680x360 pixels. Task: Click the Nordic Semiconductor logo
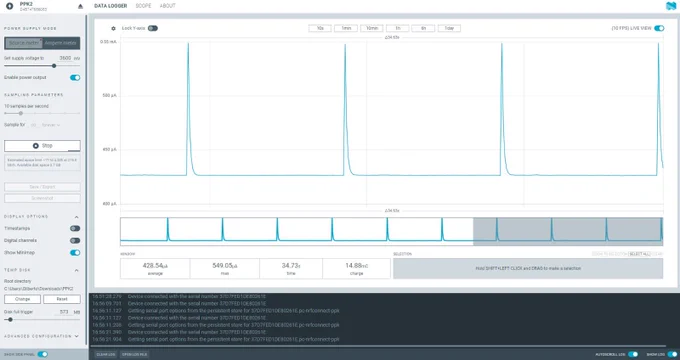click(x=671, y=6)
